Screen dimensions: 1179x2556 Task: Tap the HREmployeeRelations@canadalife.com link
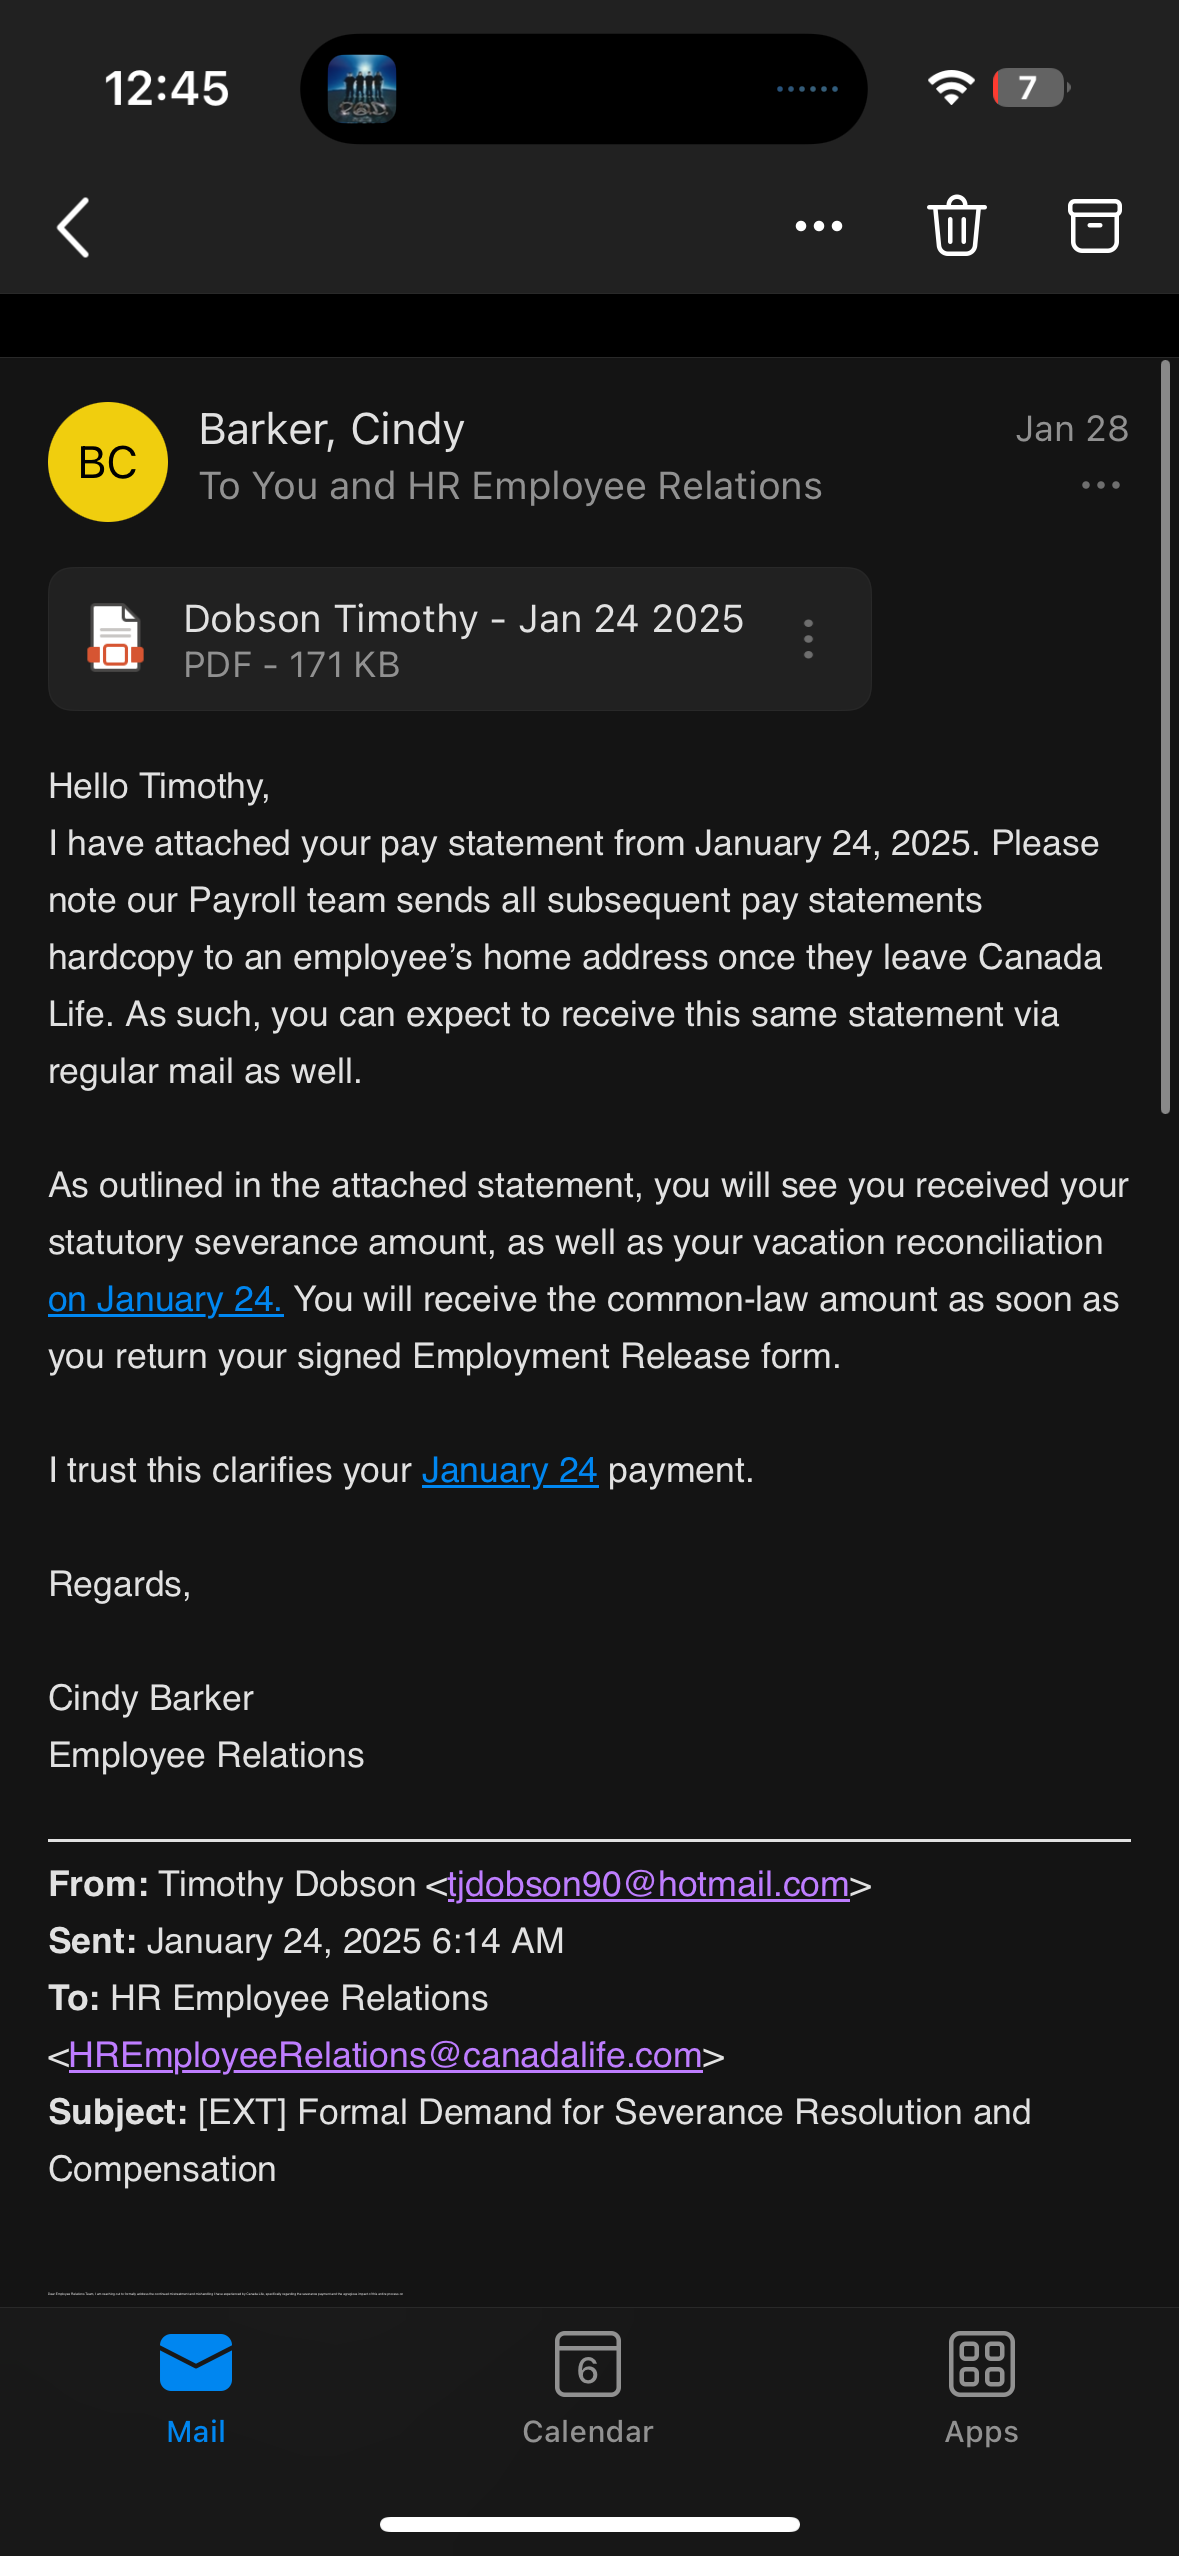[x=385, y=2055]
